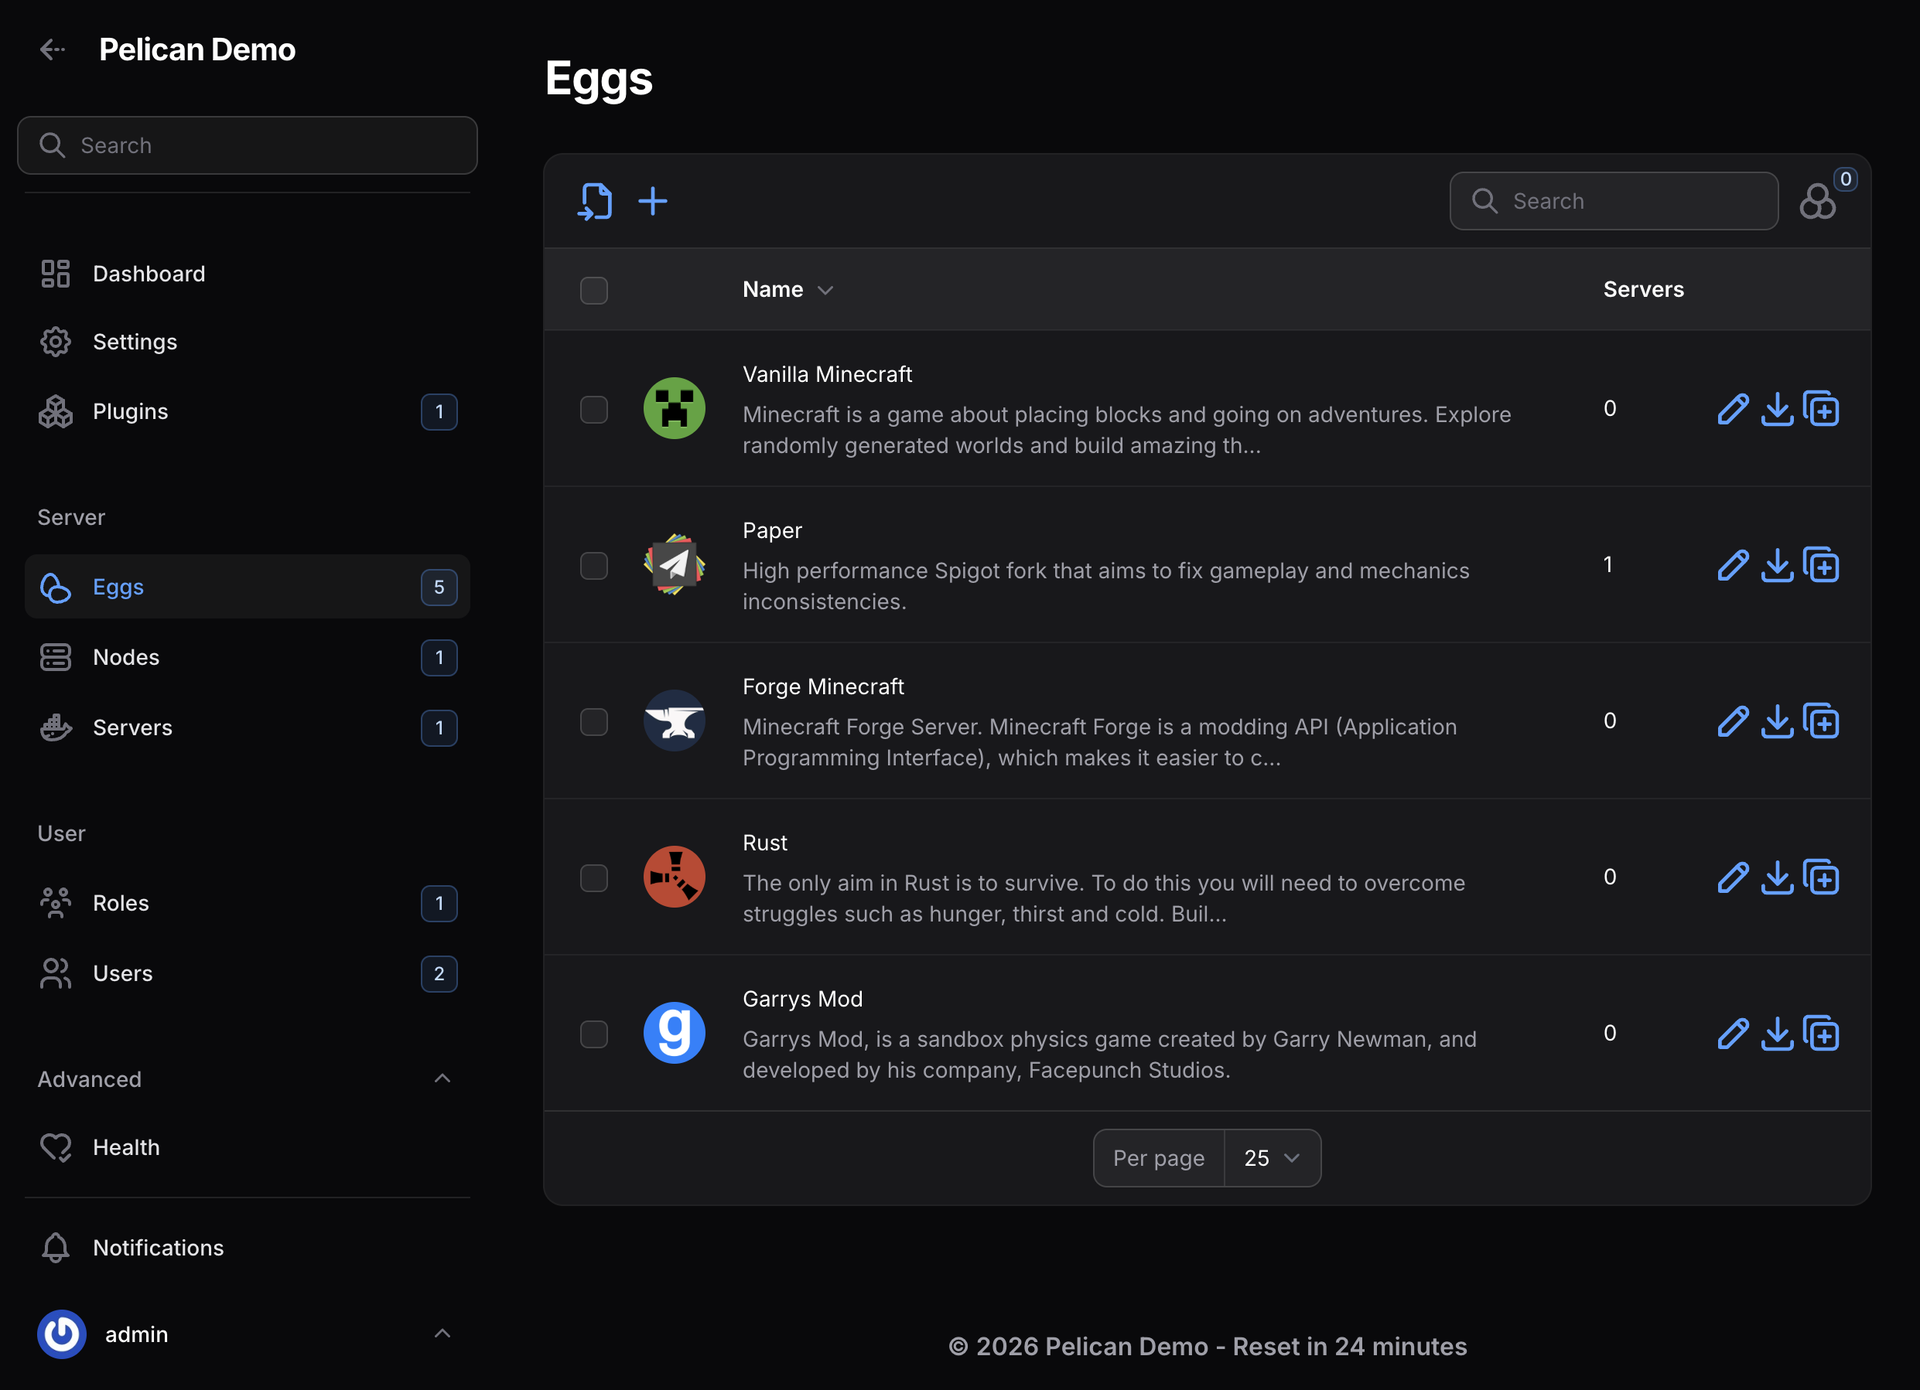Open the Per page 25 dropdown
The height and width of the screenshot is (1390, 1920).
pyautogui.click(x=1272, y=1158)
